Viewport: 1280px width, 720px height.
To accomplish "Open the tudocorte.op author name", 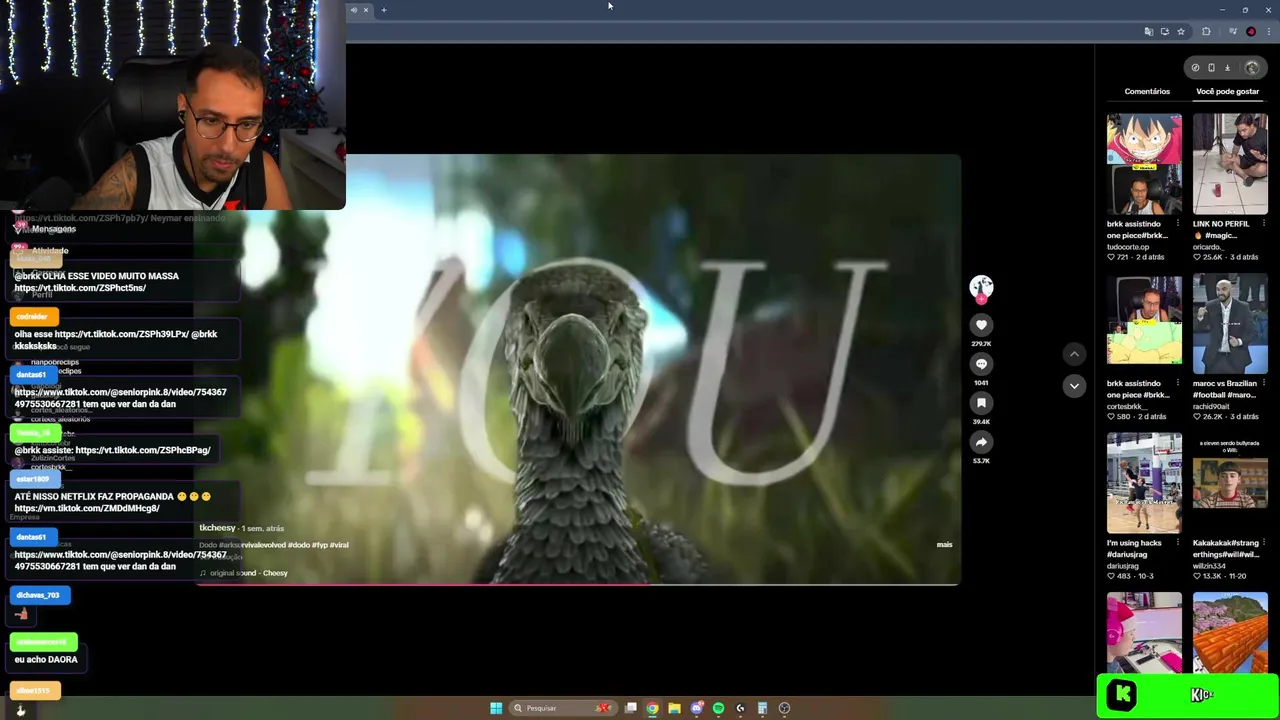I will 1128,247.
